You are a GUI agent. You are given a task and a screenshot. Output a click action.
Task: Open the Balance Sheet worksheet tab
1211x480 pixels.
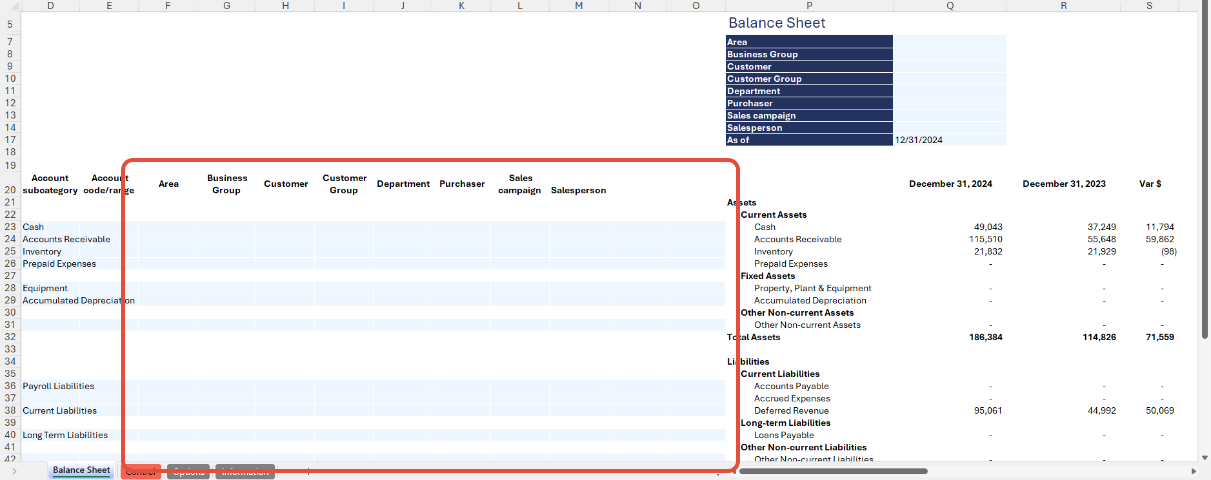click(x=81, y=471)
